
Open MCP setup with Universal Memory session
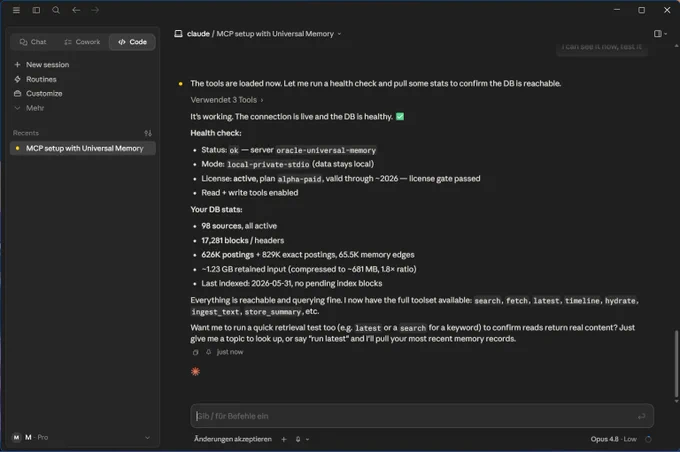(x=84, y=148)
